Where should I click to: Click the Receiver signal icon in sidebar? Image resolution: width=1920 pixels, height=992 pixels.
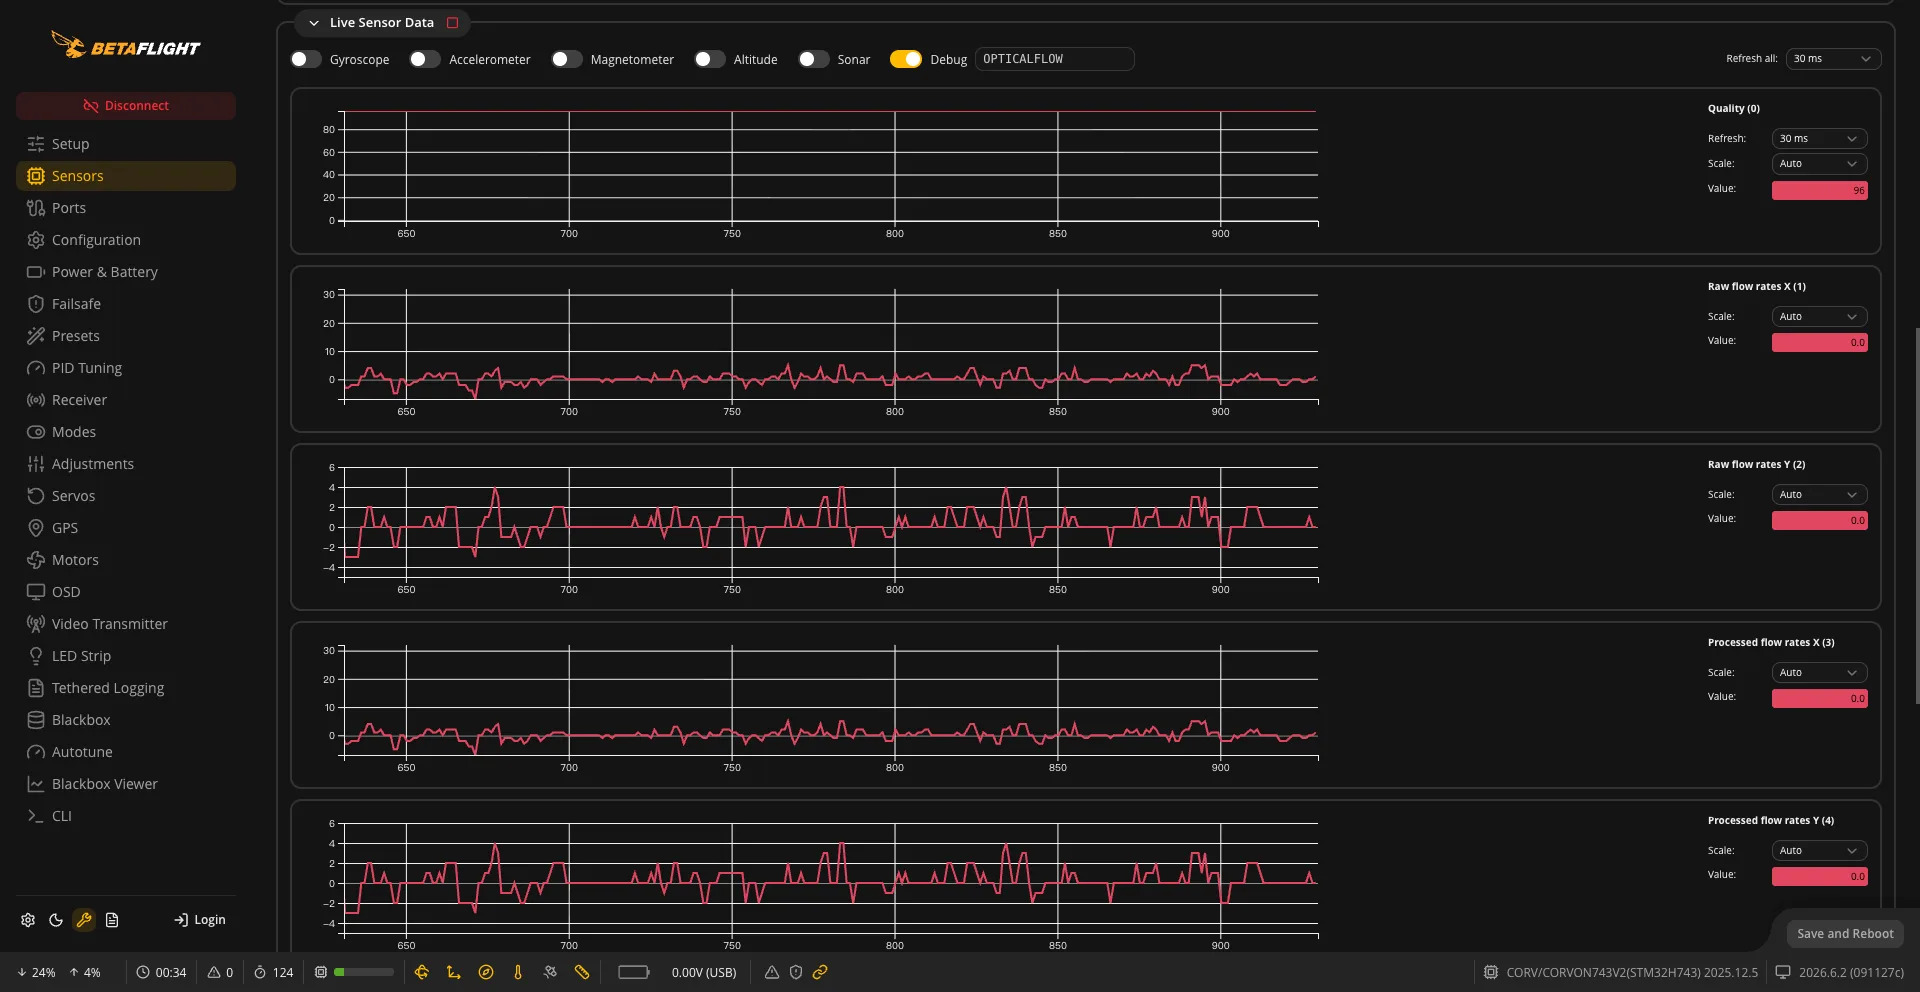click(36, 400)
